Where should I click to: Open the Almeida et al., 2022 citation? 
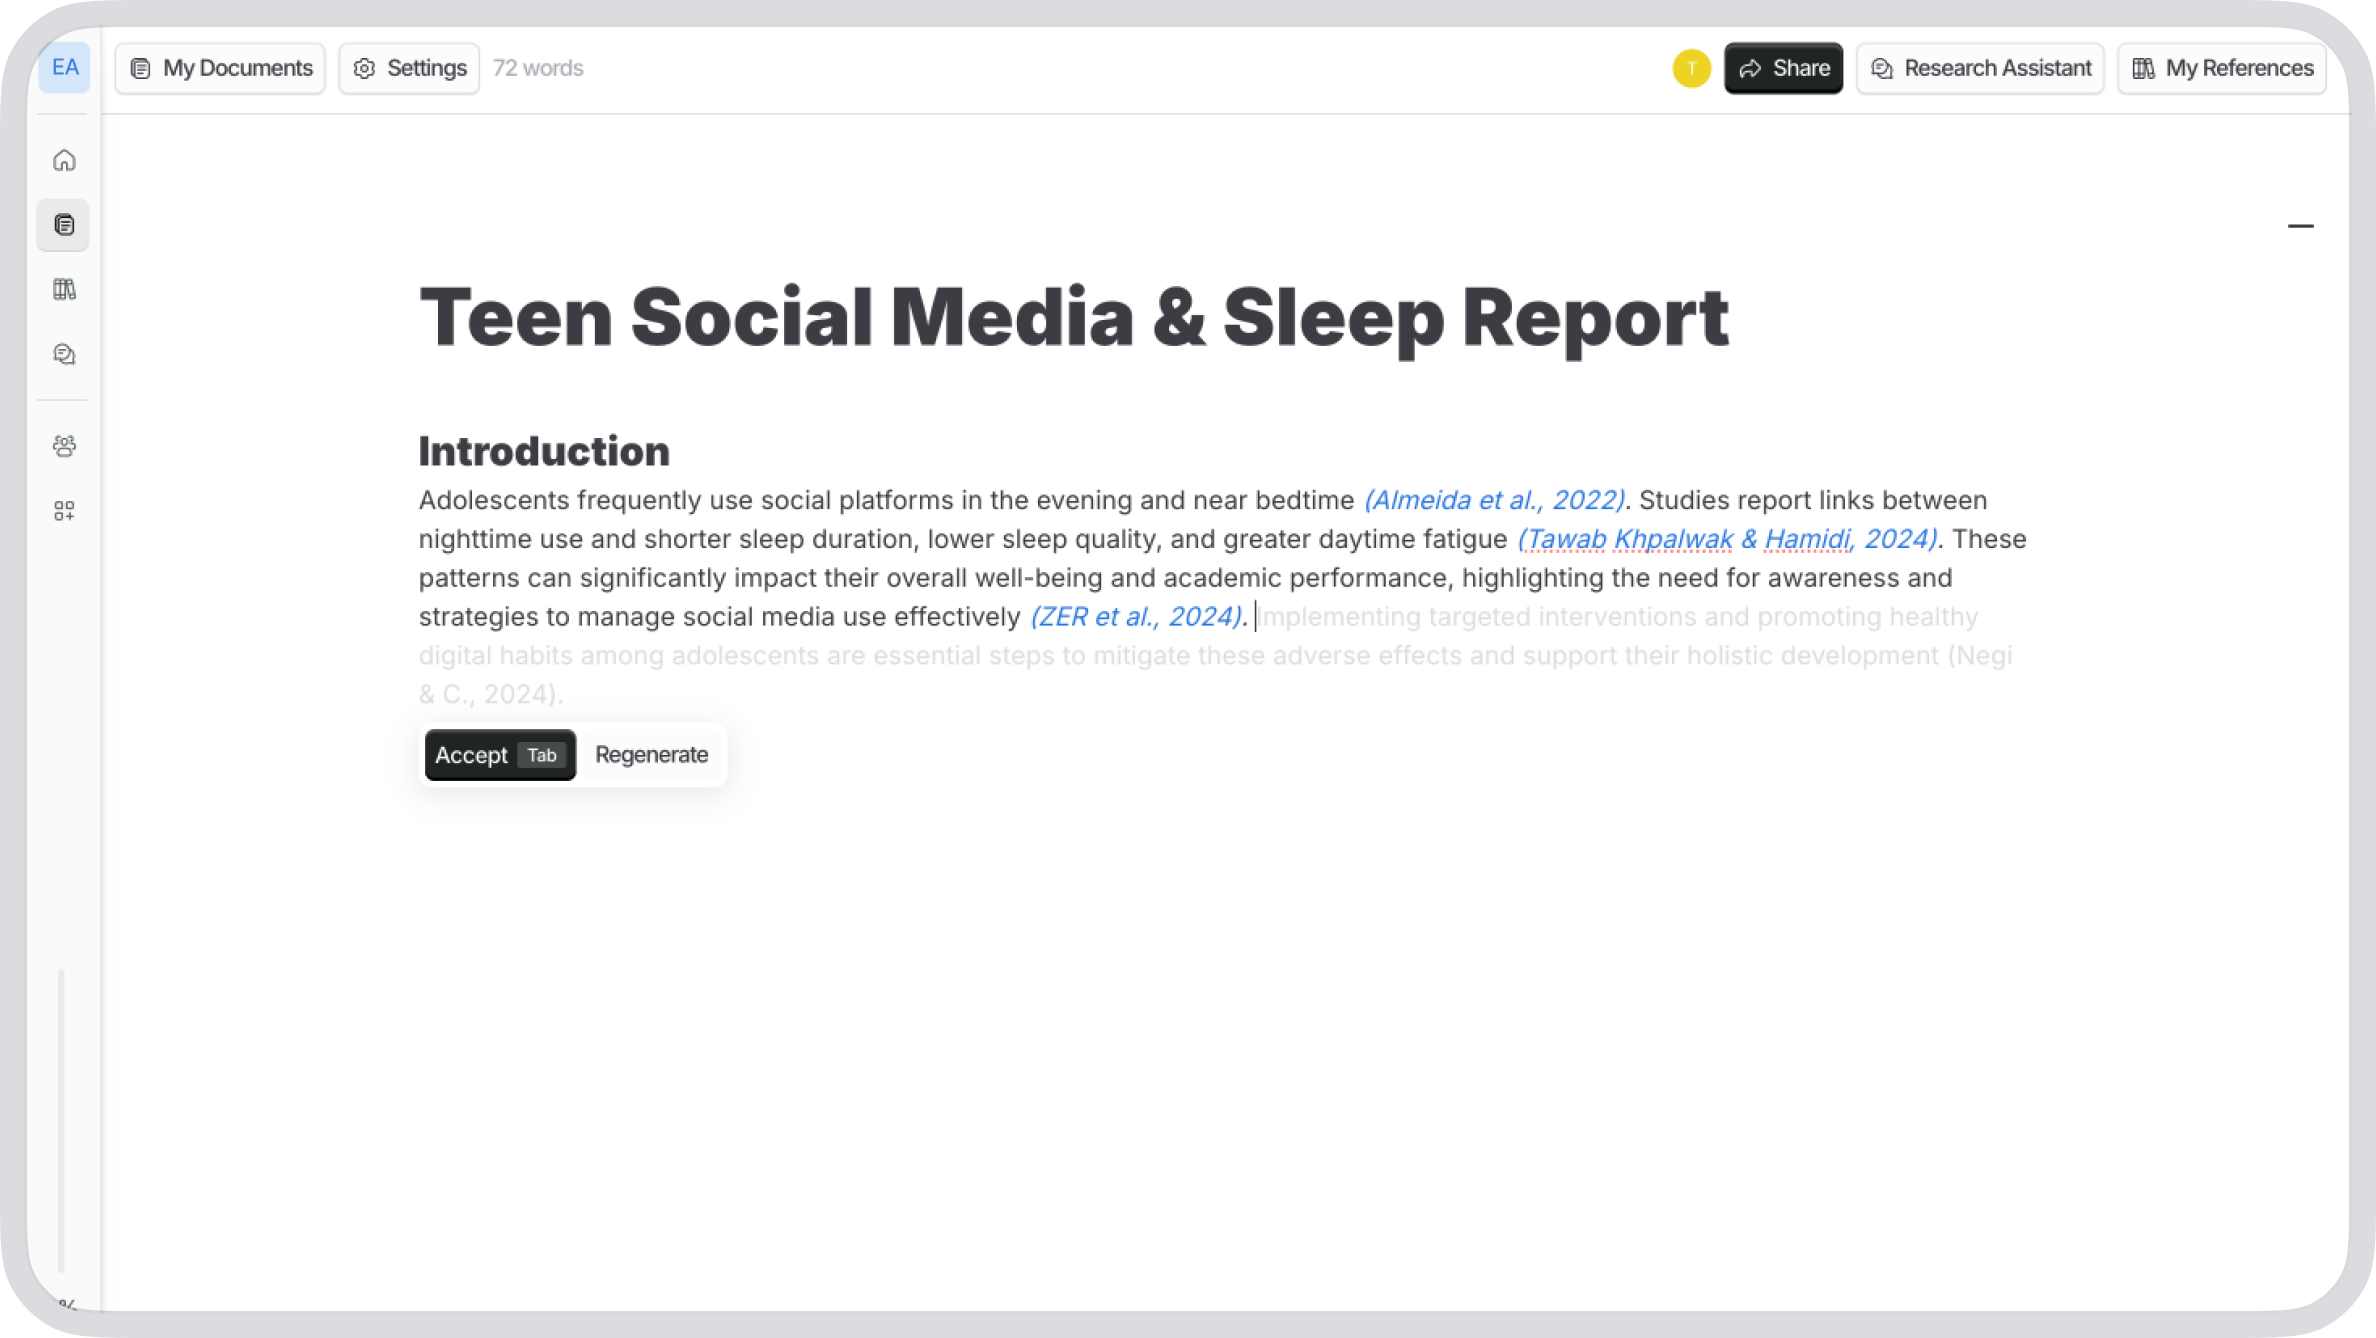(1494, 500)
